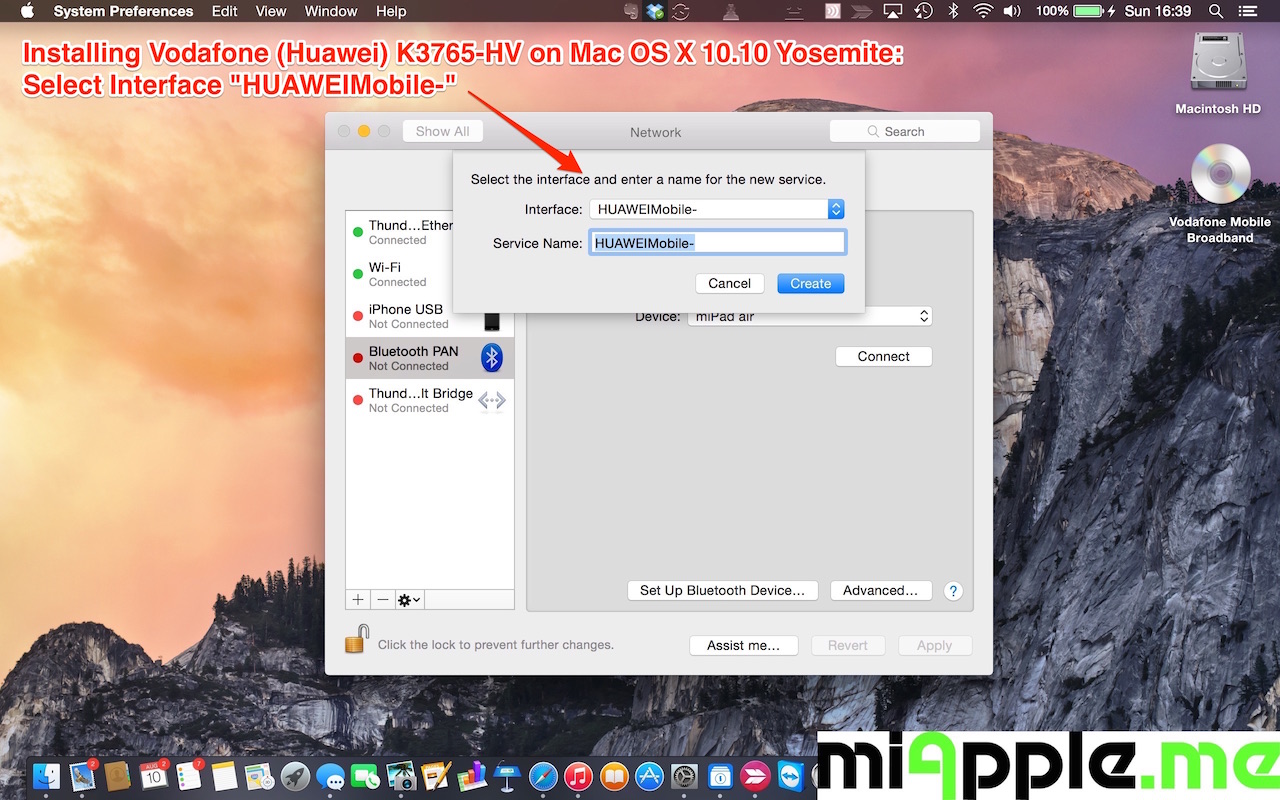Image resolution: width=1280 pixels, height=800 pixels.
Task: Open the gear action menu below the service list
Action: (x=409, y=599)
